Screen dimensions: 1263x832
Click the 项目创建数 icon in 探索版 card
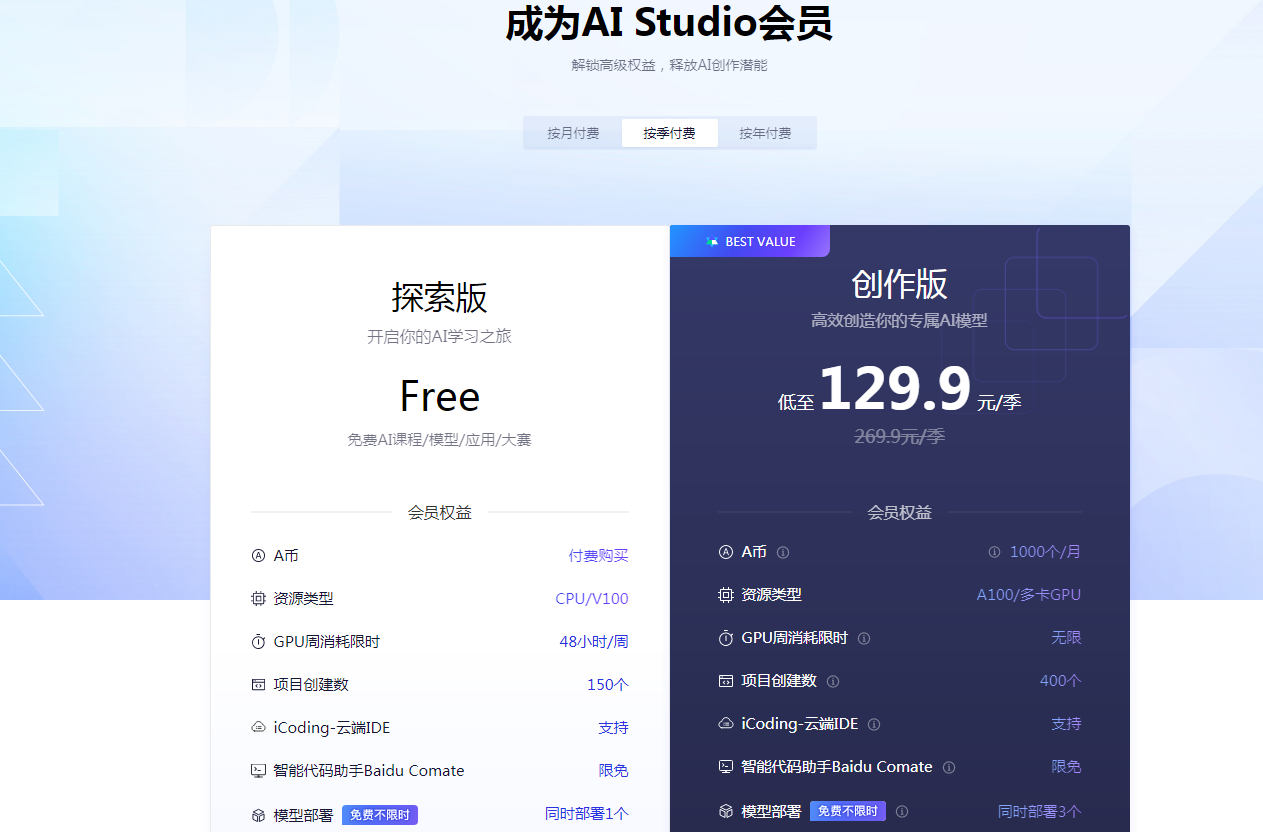tap(258, 685)
